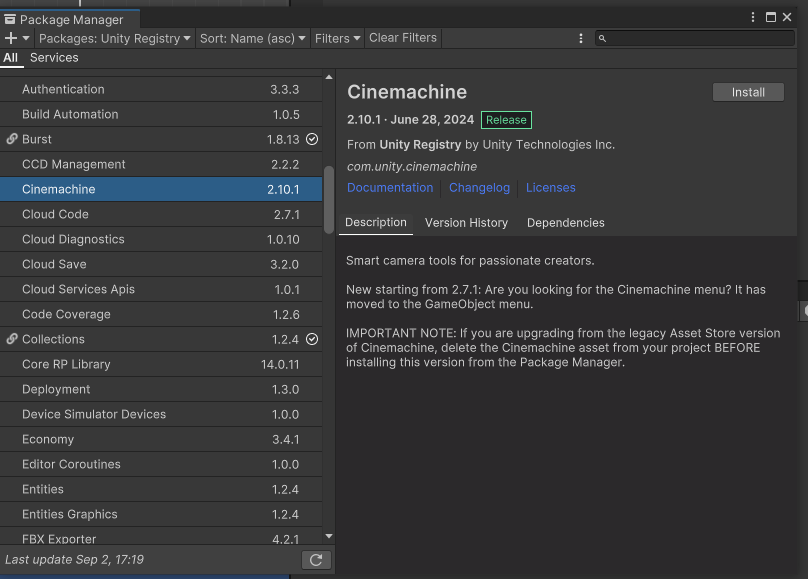Select the Code Coverage package
Image resolution: width=808 pixels, height=579 pixels.
tap(161, 314)
